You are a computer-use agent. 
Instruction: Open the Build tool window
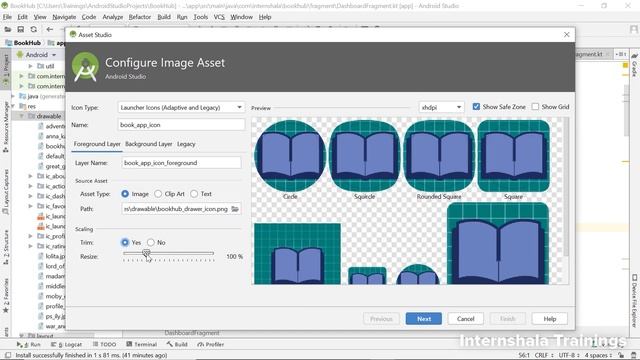pyautogui.click(x=177, y=344)
